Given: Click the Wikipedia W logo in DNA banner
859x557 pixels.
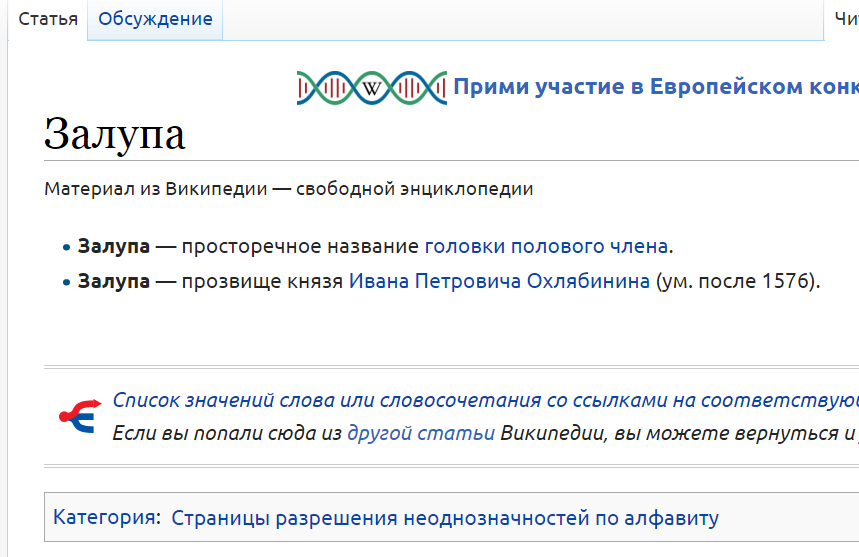Looking at the screenshot, I should click(x=372, y=88).
